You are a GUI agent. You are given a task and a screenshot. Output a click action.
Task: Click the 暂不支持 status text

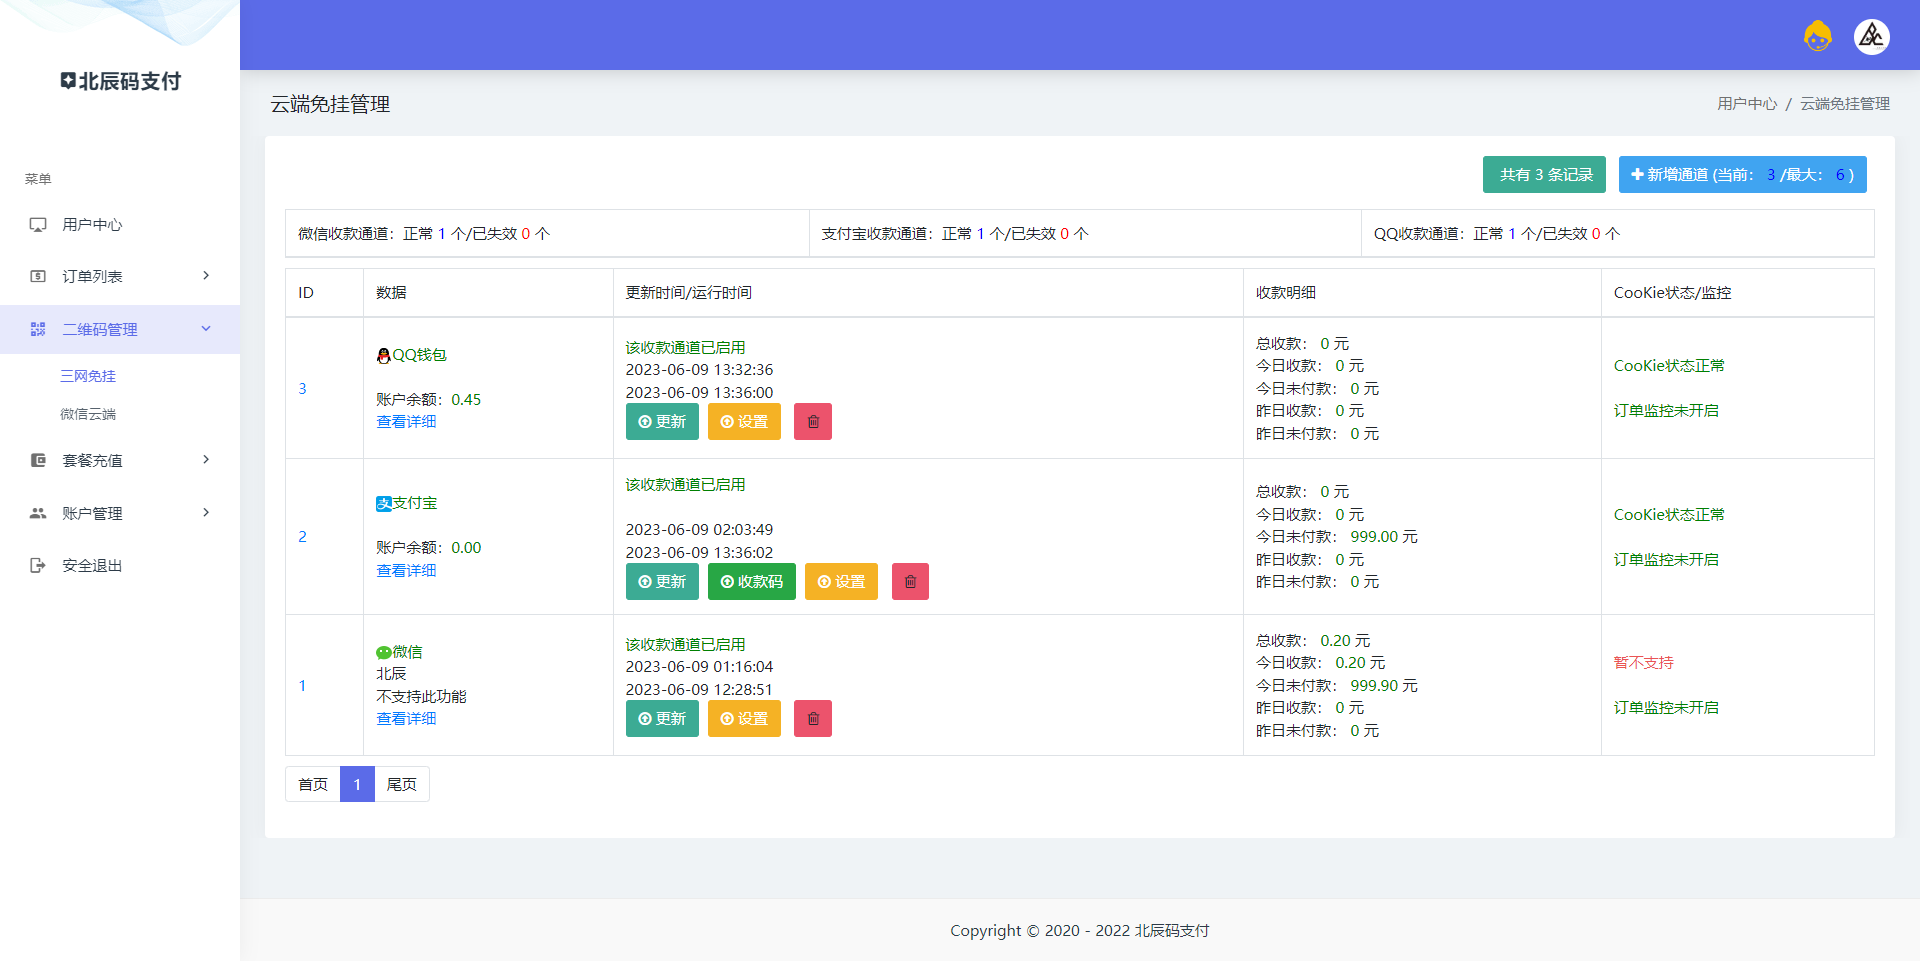point(1643,663)
